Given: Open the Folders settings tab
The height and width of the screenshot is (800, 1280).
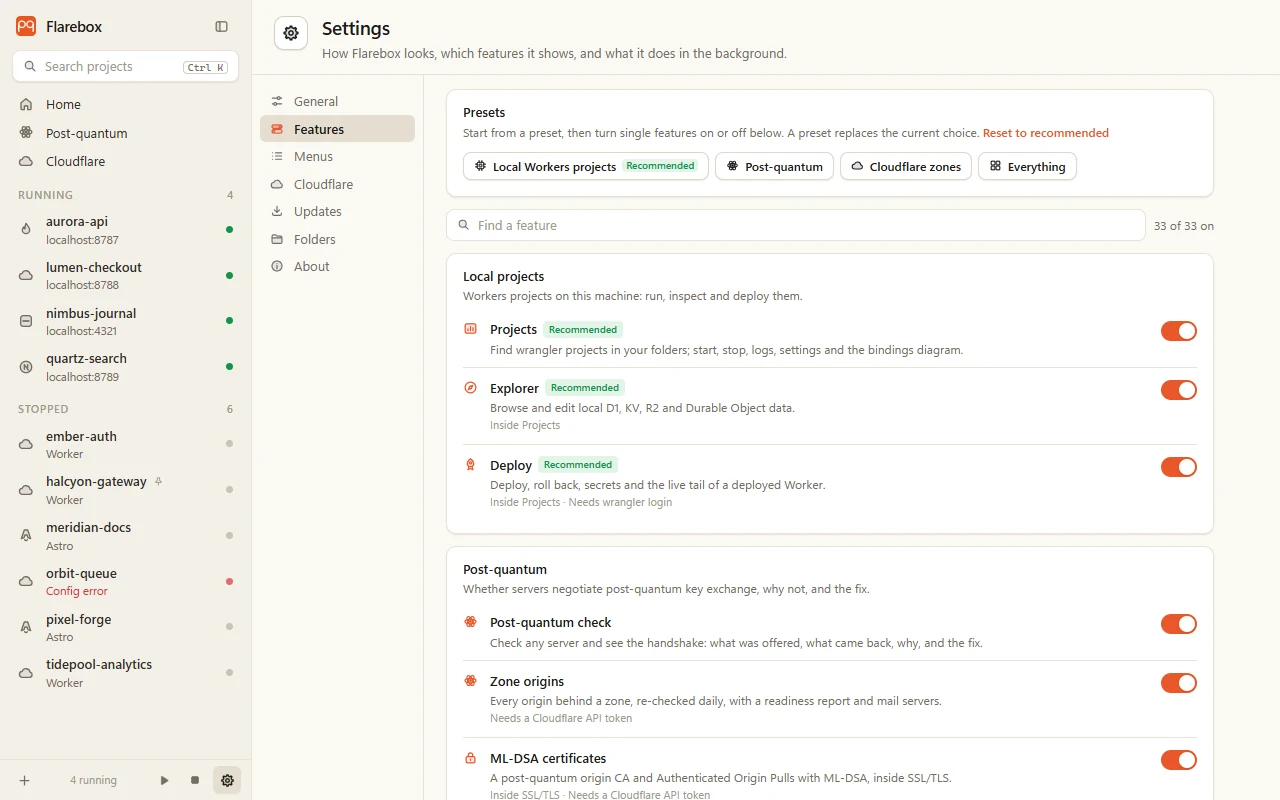Looking at the screenshot, I should click(337, 239).
